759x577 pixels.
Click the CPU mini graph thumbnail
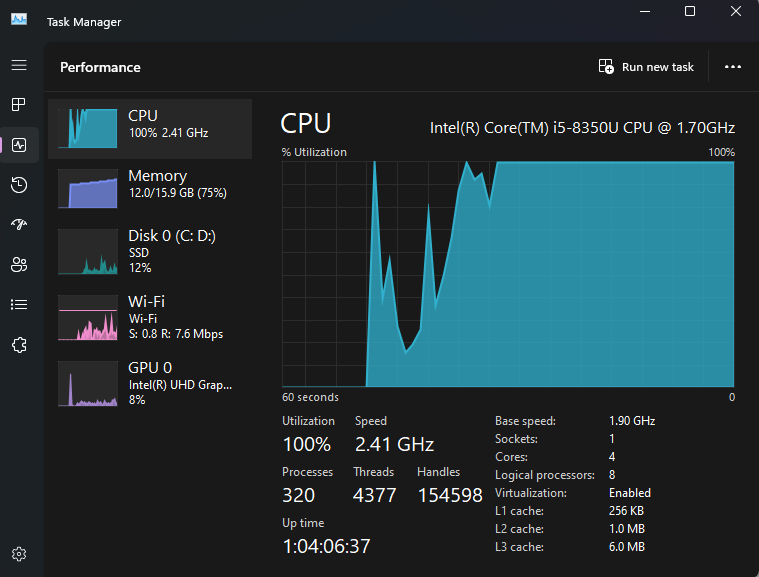coord(88,128)
